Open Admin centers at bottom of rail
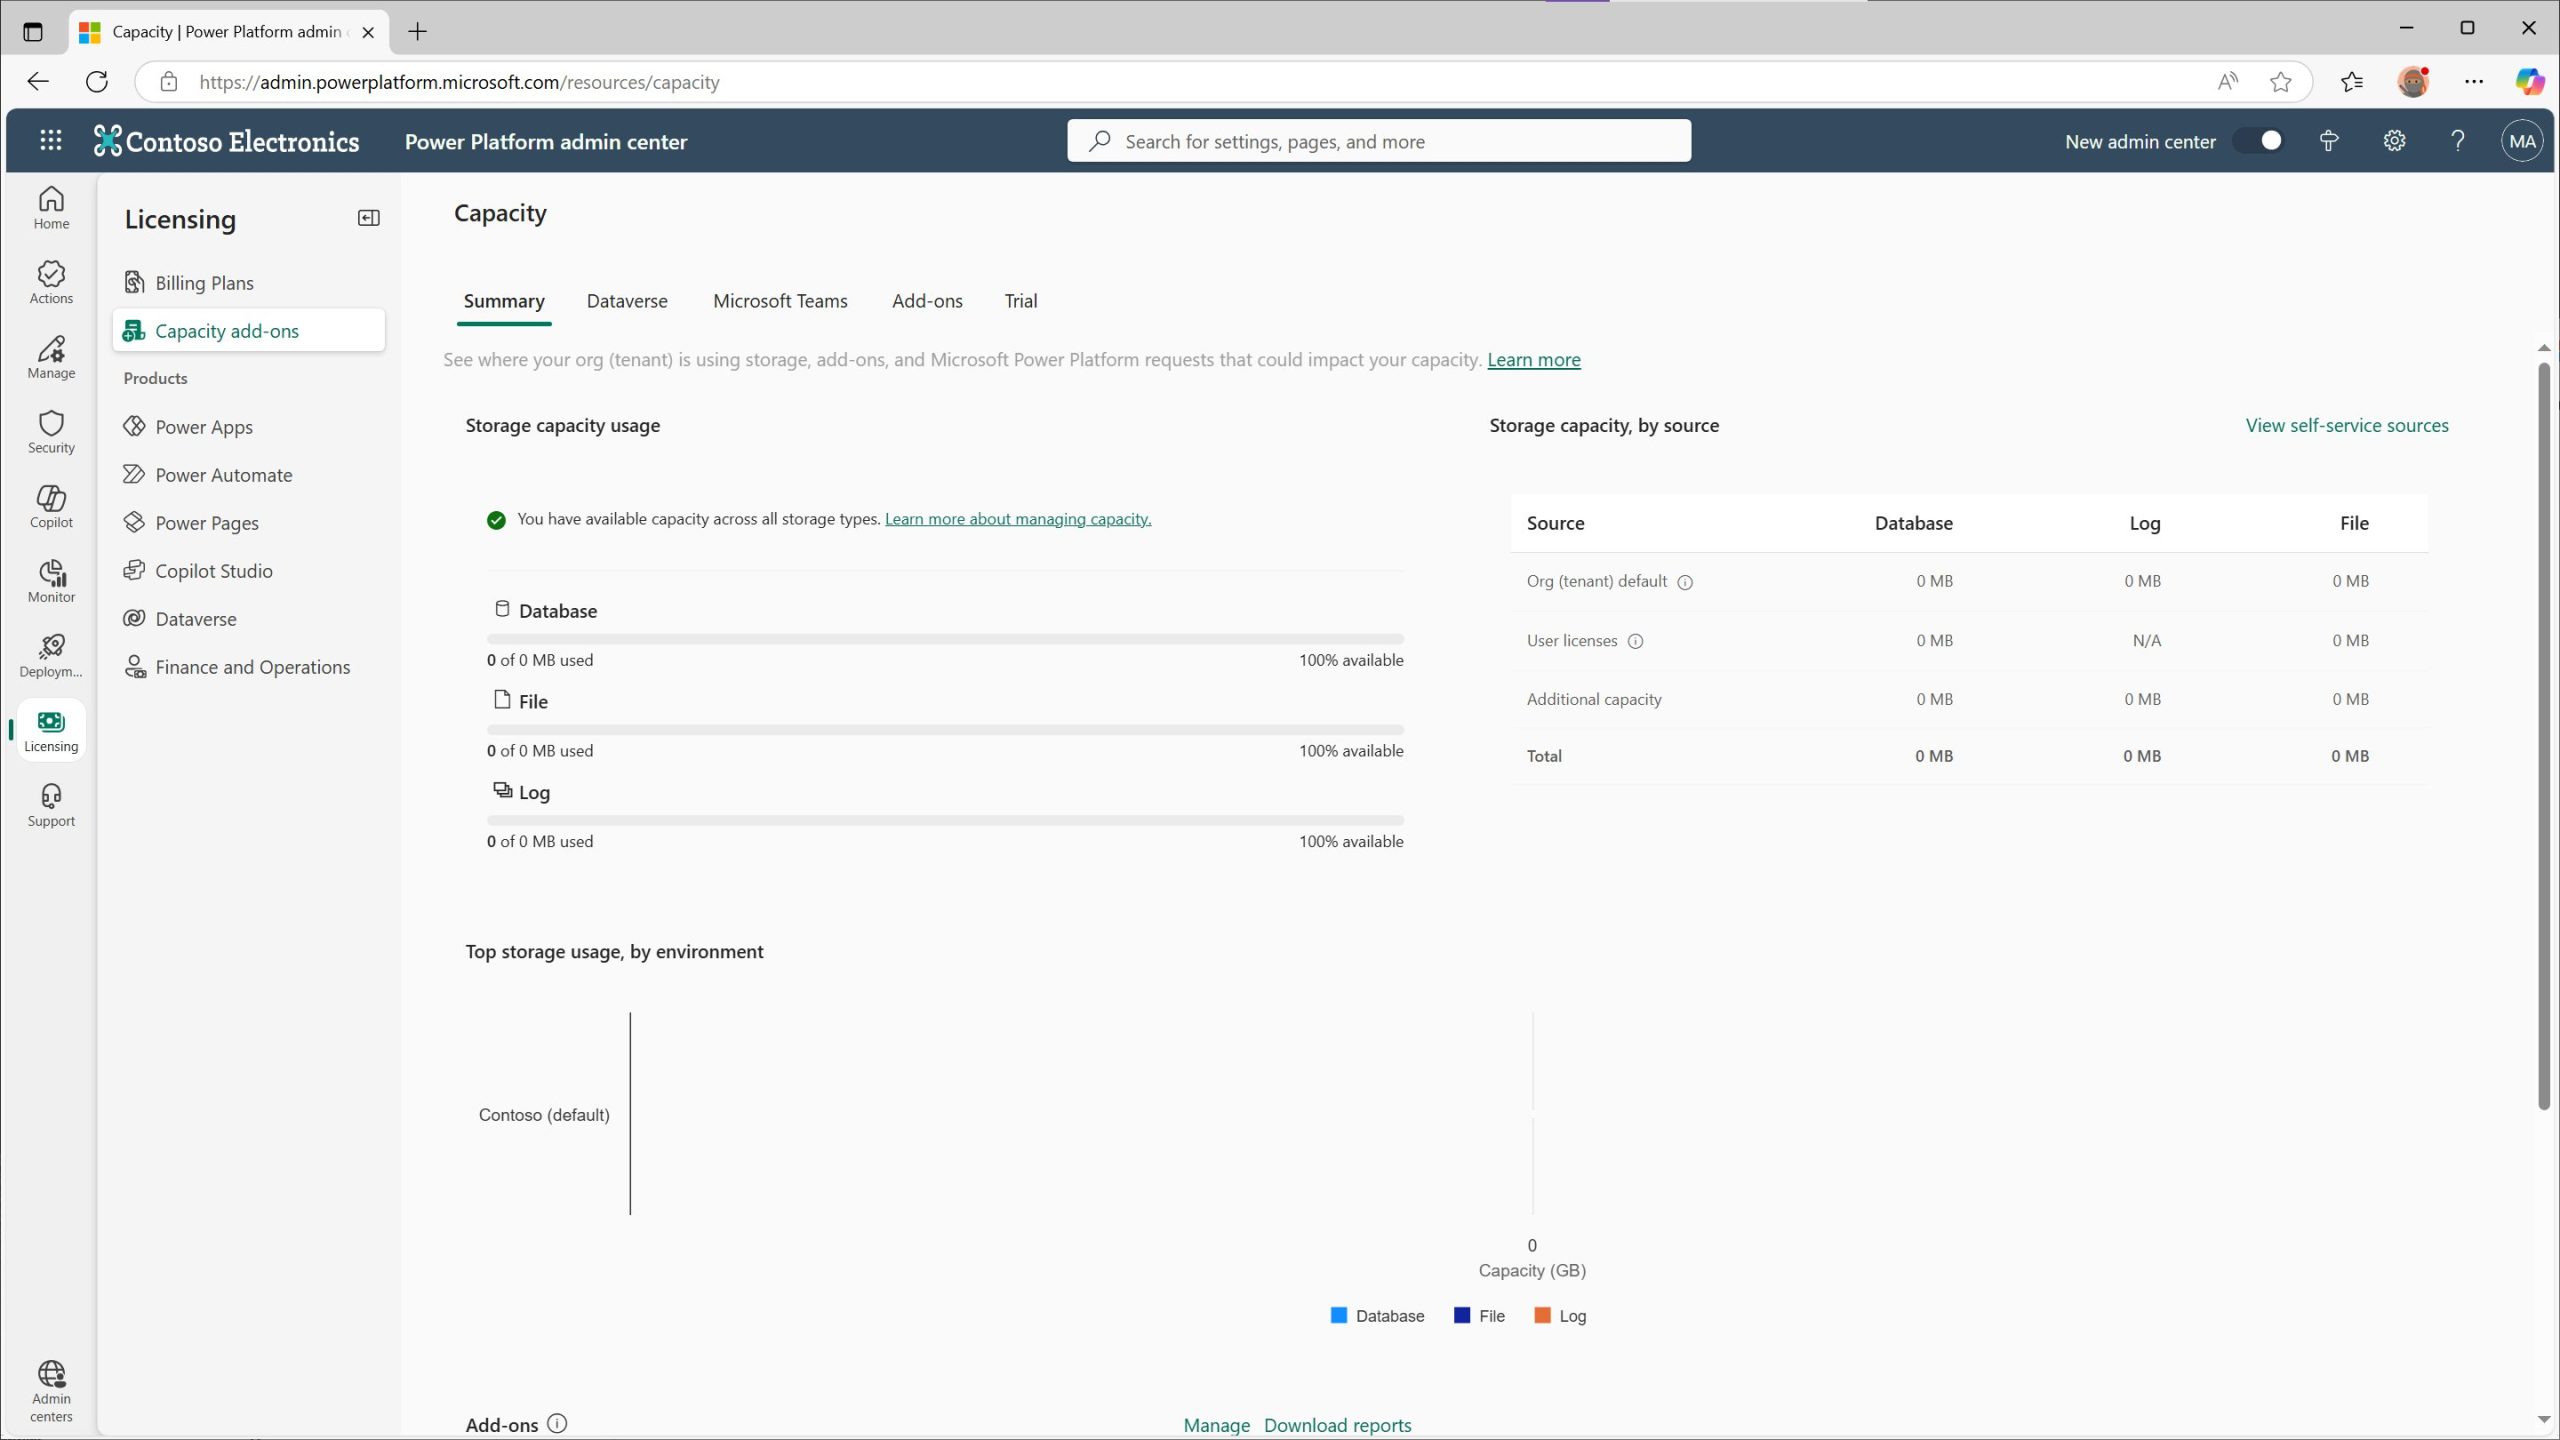 (x=51, y=1391)
